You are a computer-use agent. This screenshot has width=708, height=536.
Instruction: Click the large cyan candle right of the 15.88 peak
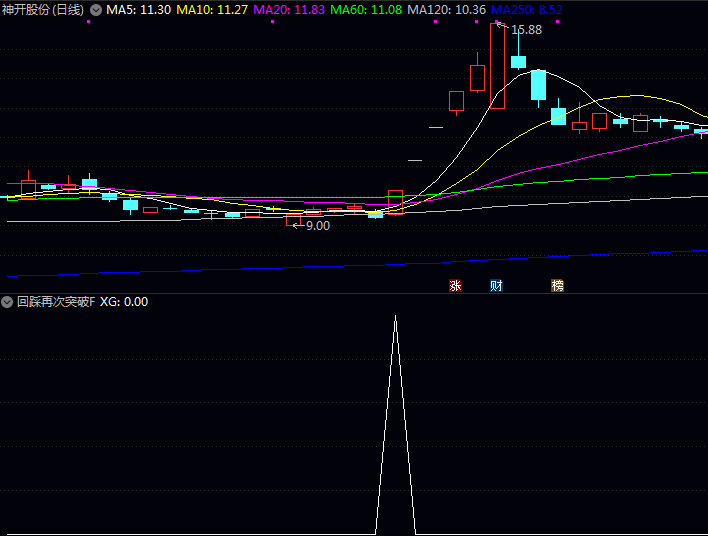(538, 84)
